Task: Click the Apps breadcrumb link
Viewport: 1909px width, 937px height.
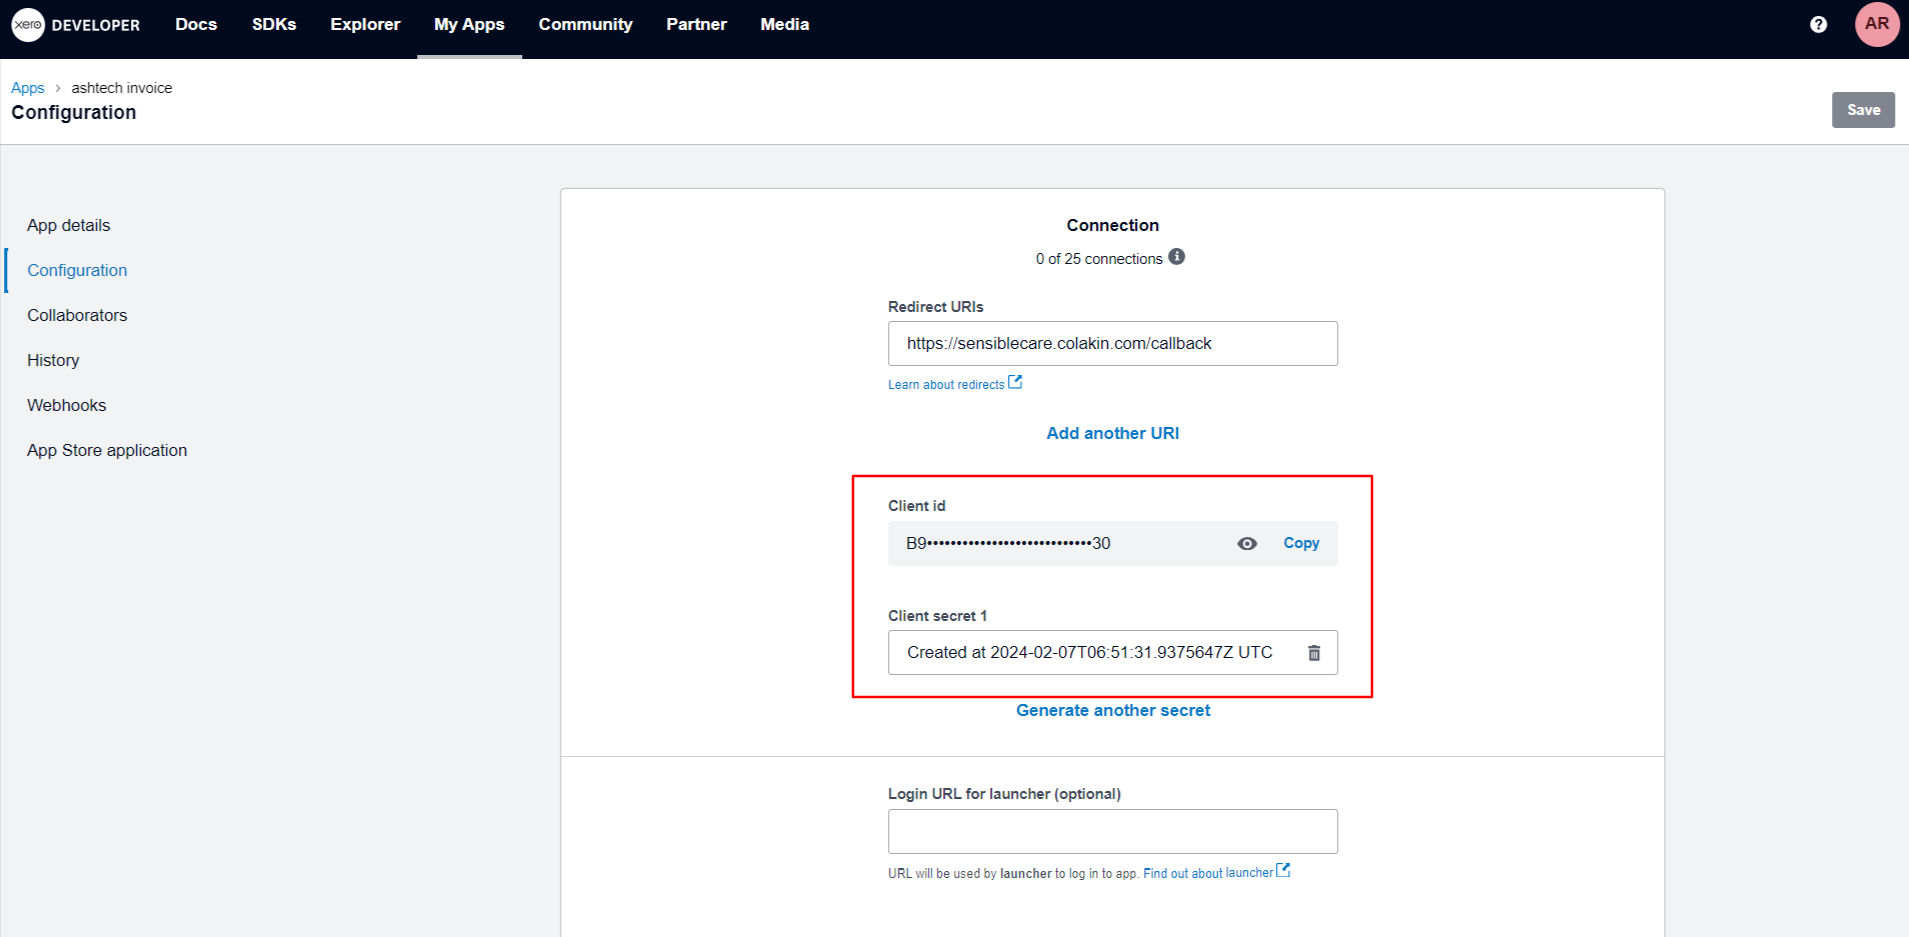Action: click(28, 88)
